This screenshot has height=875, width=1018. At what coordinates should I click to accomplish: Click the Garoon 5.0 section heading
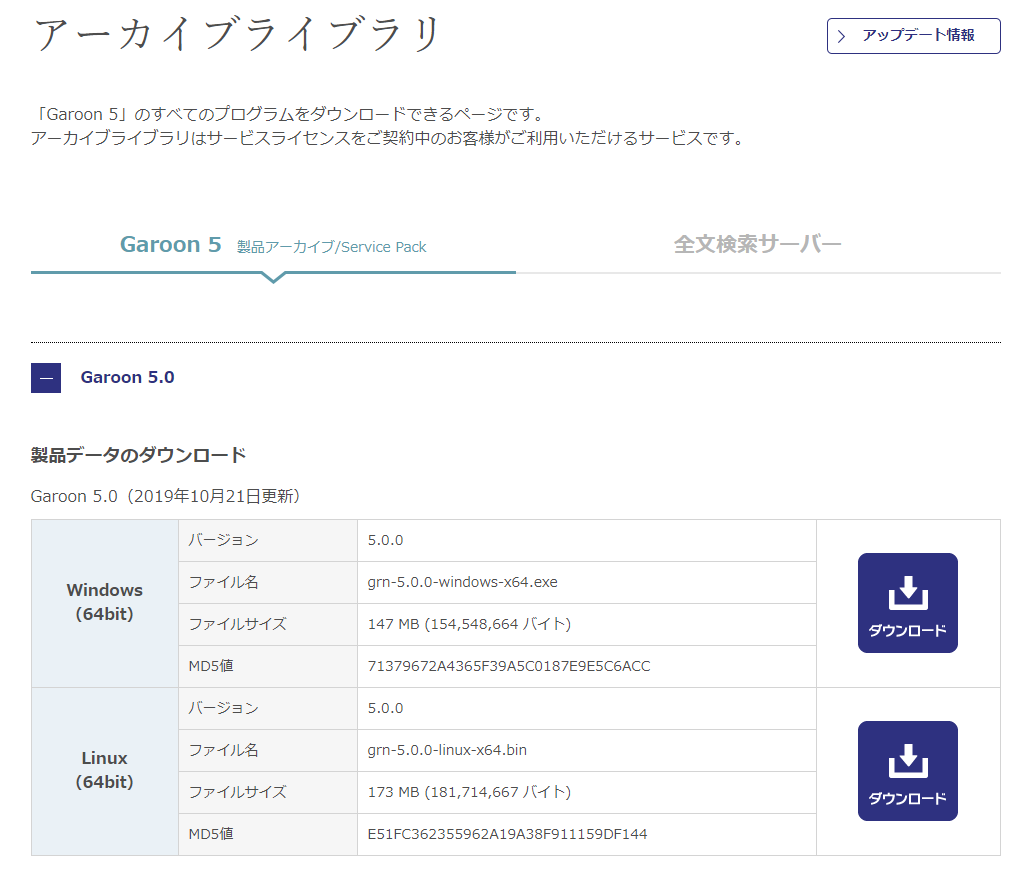pyautogui.click(x=127, y=377)
